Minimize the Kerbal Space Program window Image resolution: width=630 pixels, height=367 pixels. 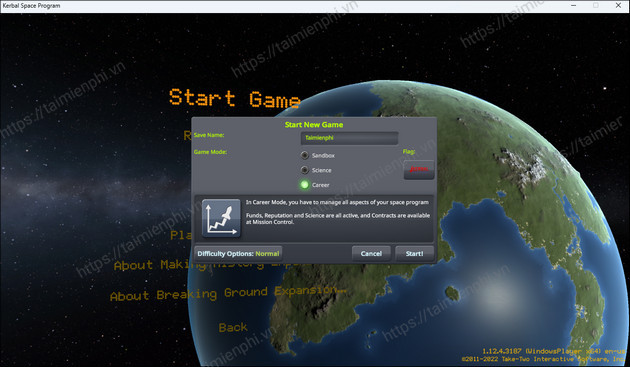[x=573, y=6]
